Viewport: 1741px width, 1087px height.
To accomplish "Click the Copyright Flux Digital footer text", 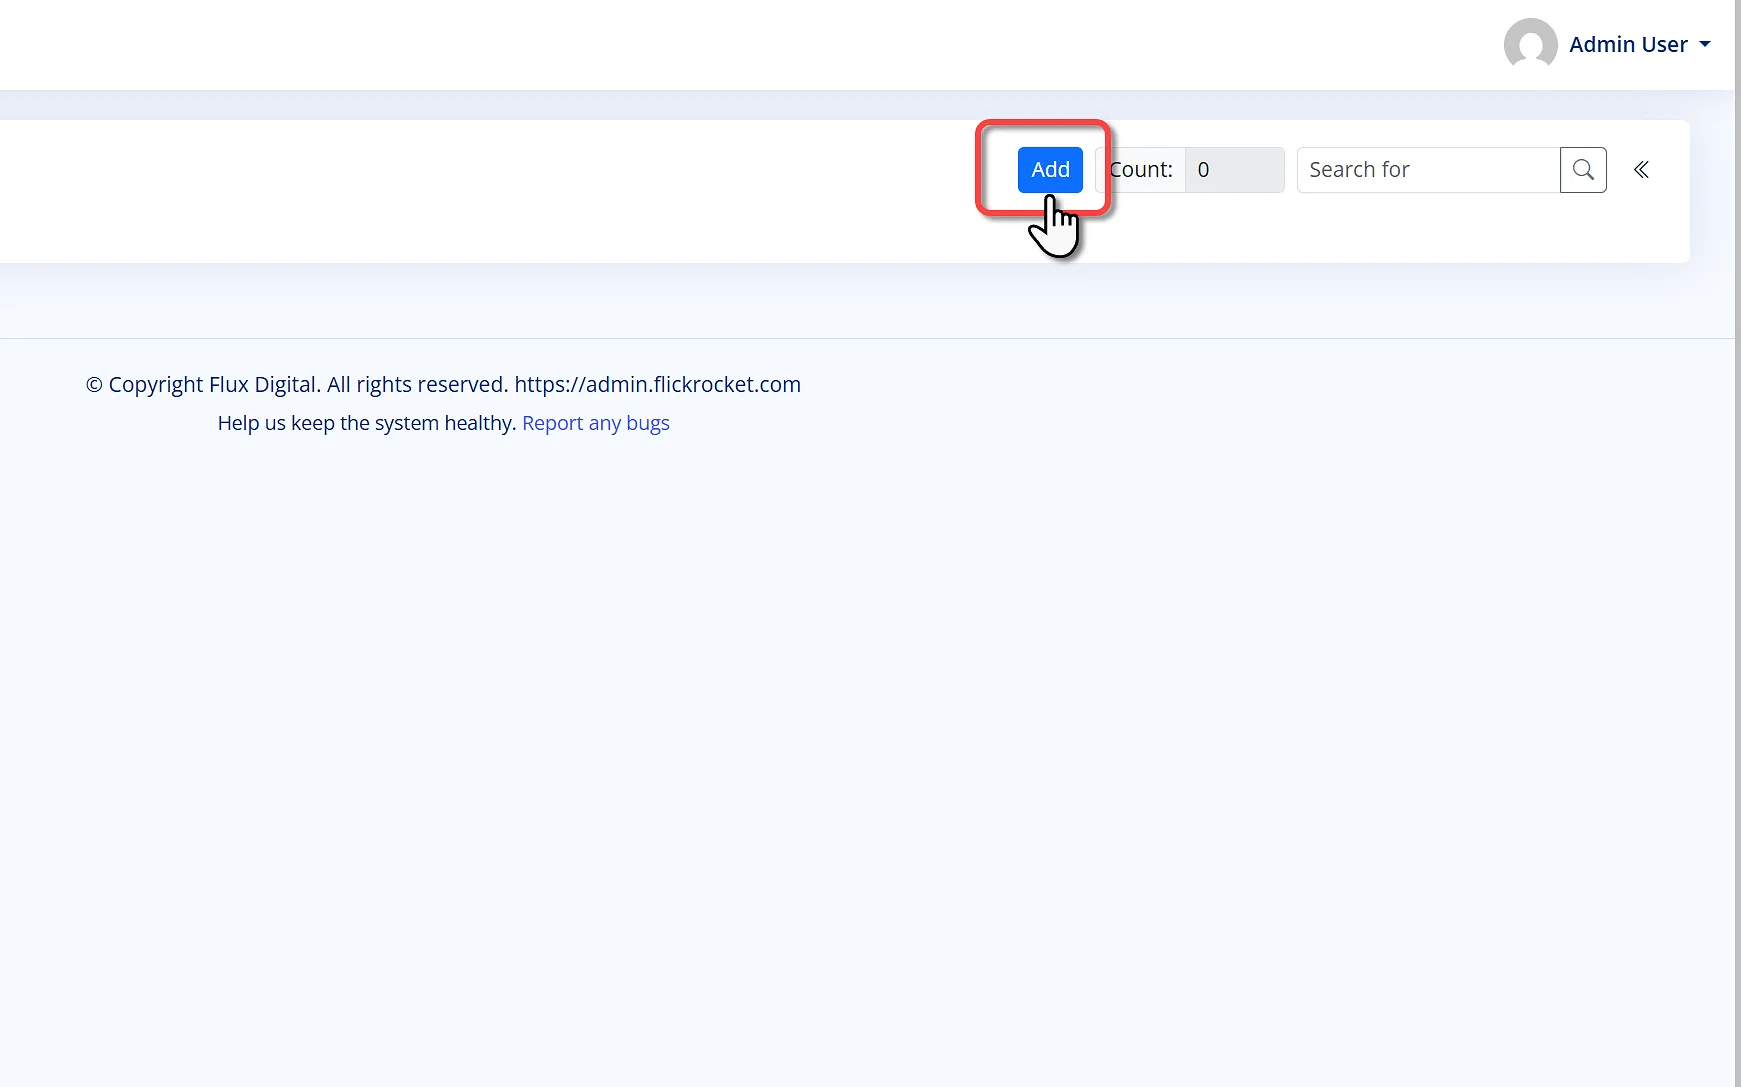I will pyautogui.click(x=214, y=385).
